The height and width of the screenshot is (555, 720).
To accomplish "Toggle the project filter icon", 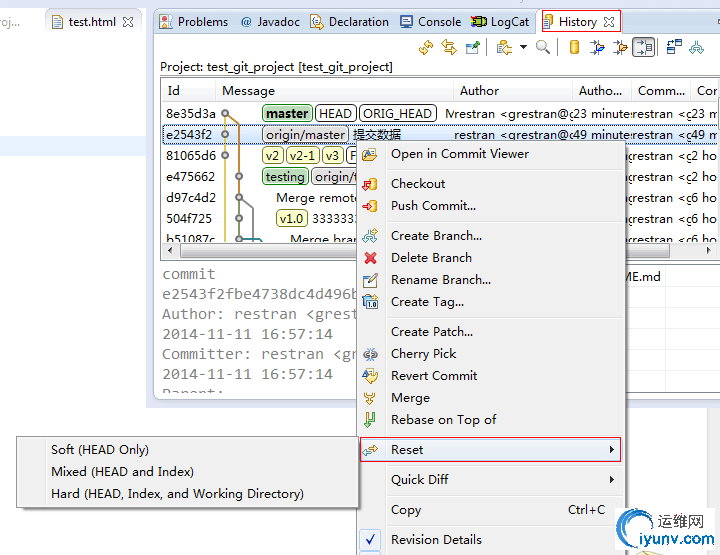I will click(x=597, y=47).
